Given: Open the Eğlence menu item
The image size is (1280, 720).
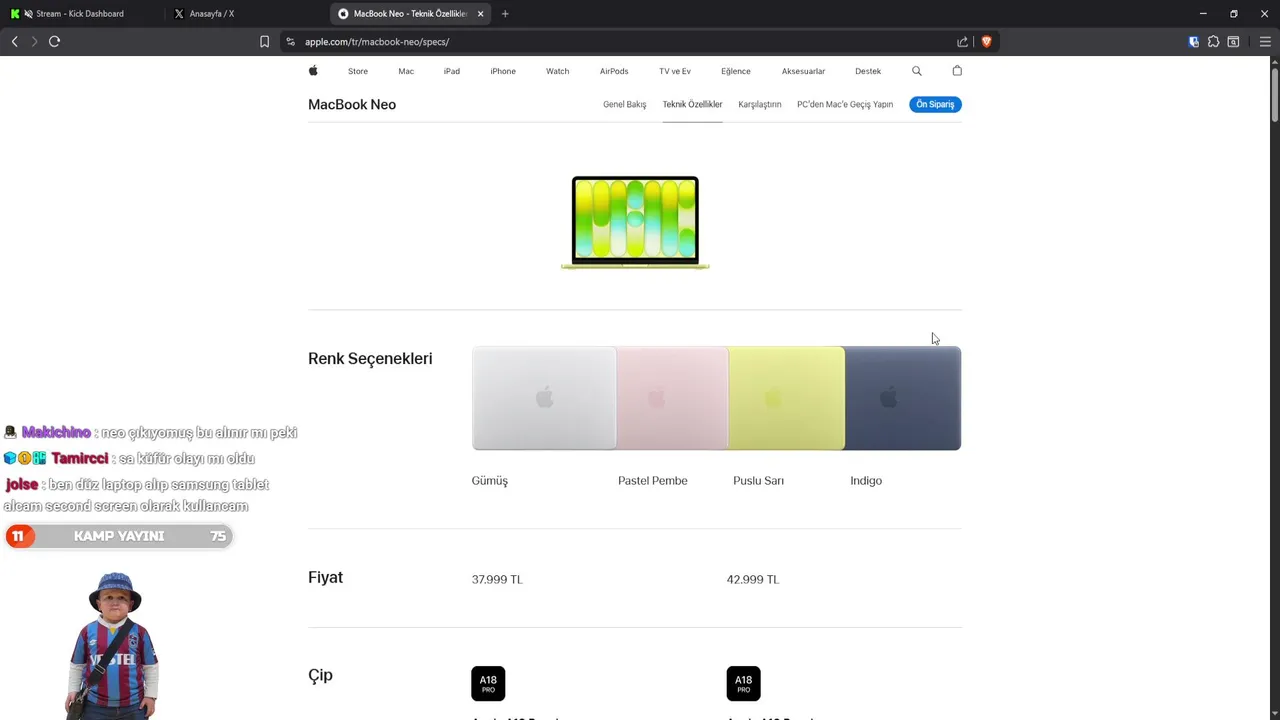Looking at the screenshot, I should pos(736,71).
